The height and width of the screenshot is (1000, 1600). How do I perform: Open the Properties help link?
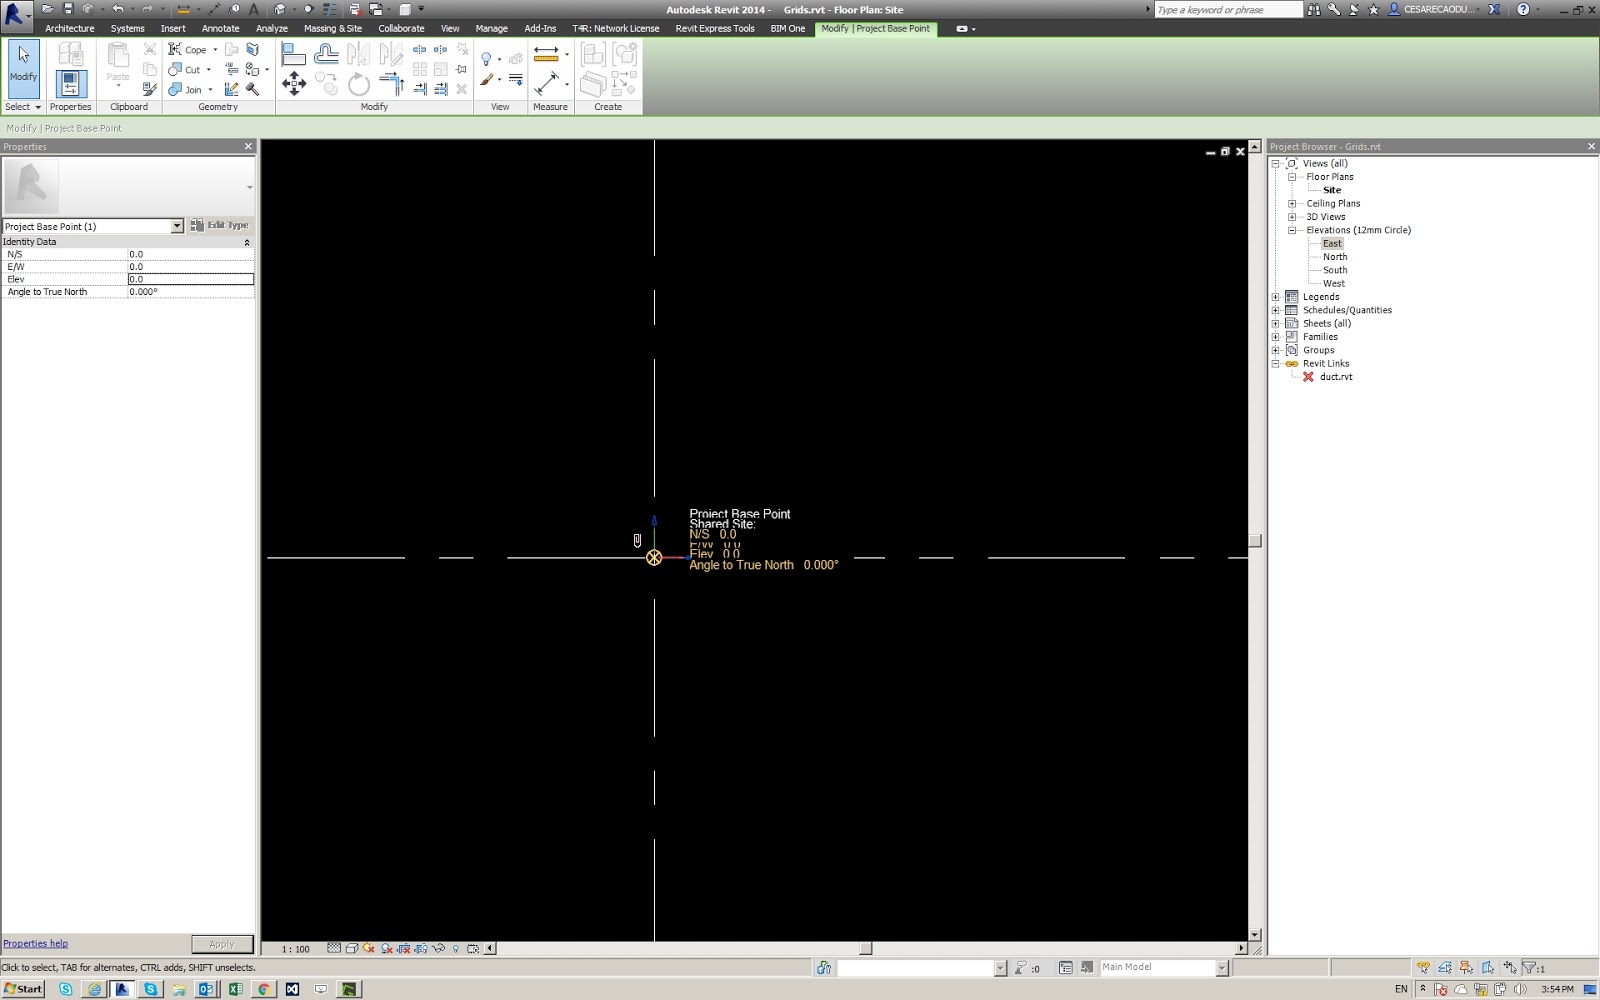pyautogui.click(x=35, y=943)
